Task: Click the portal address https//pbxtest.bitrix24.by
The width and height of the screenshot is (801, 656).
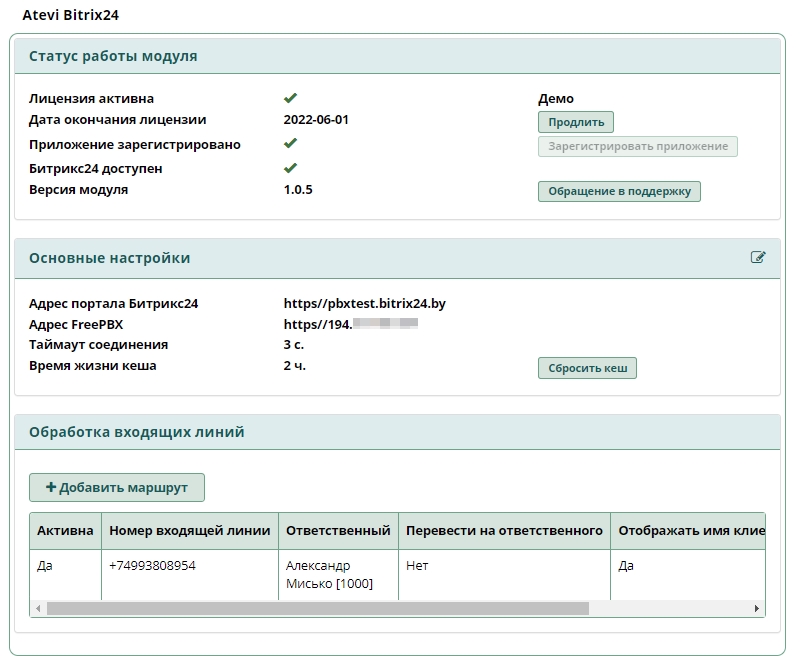Action: 364,304
